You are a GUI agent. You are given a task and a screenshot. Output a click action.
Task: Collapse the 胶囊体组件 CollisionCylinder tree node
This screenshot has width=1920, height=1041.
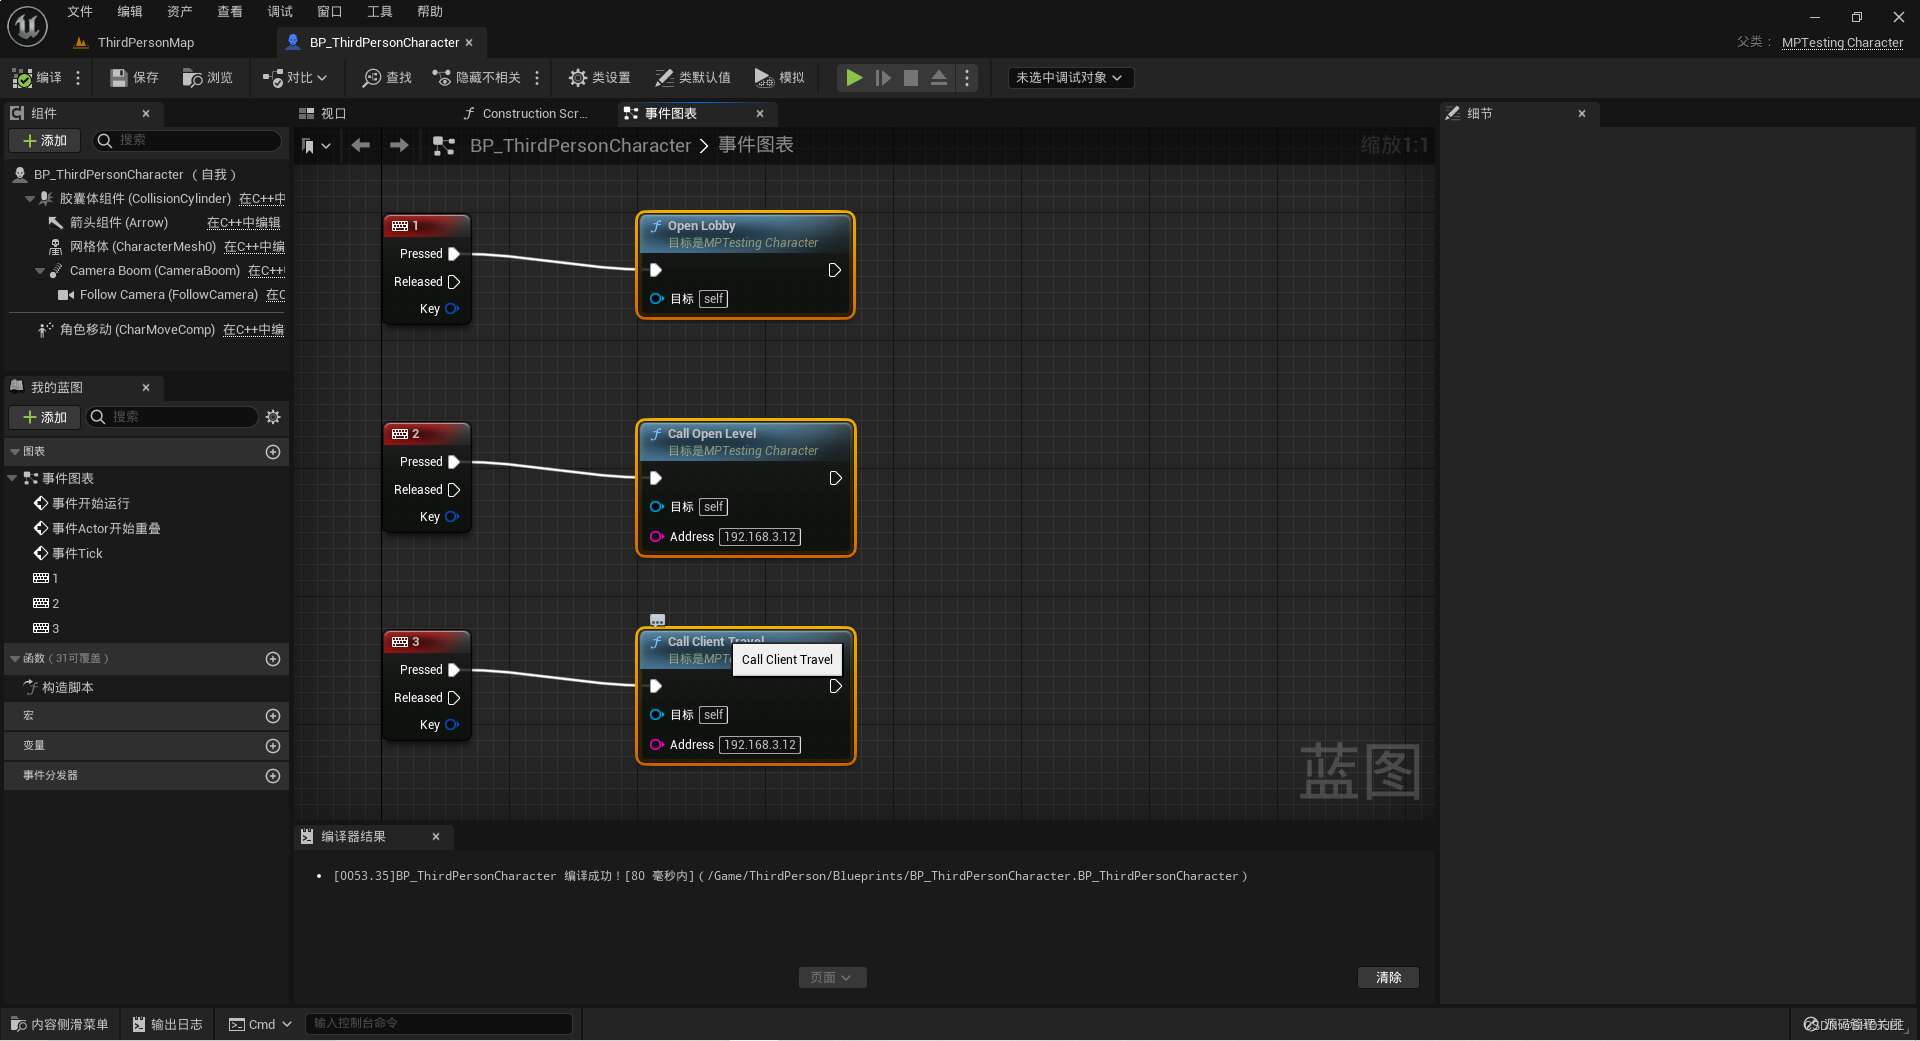pos(30,199)
